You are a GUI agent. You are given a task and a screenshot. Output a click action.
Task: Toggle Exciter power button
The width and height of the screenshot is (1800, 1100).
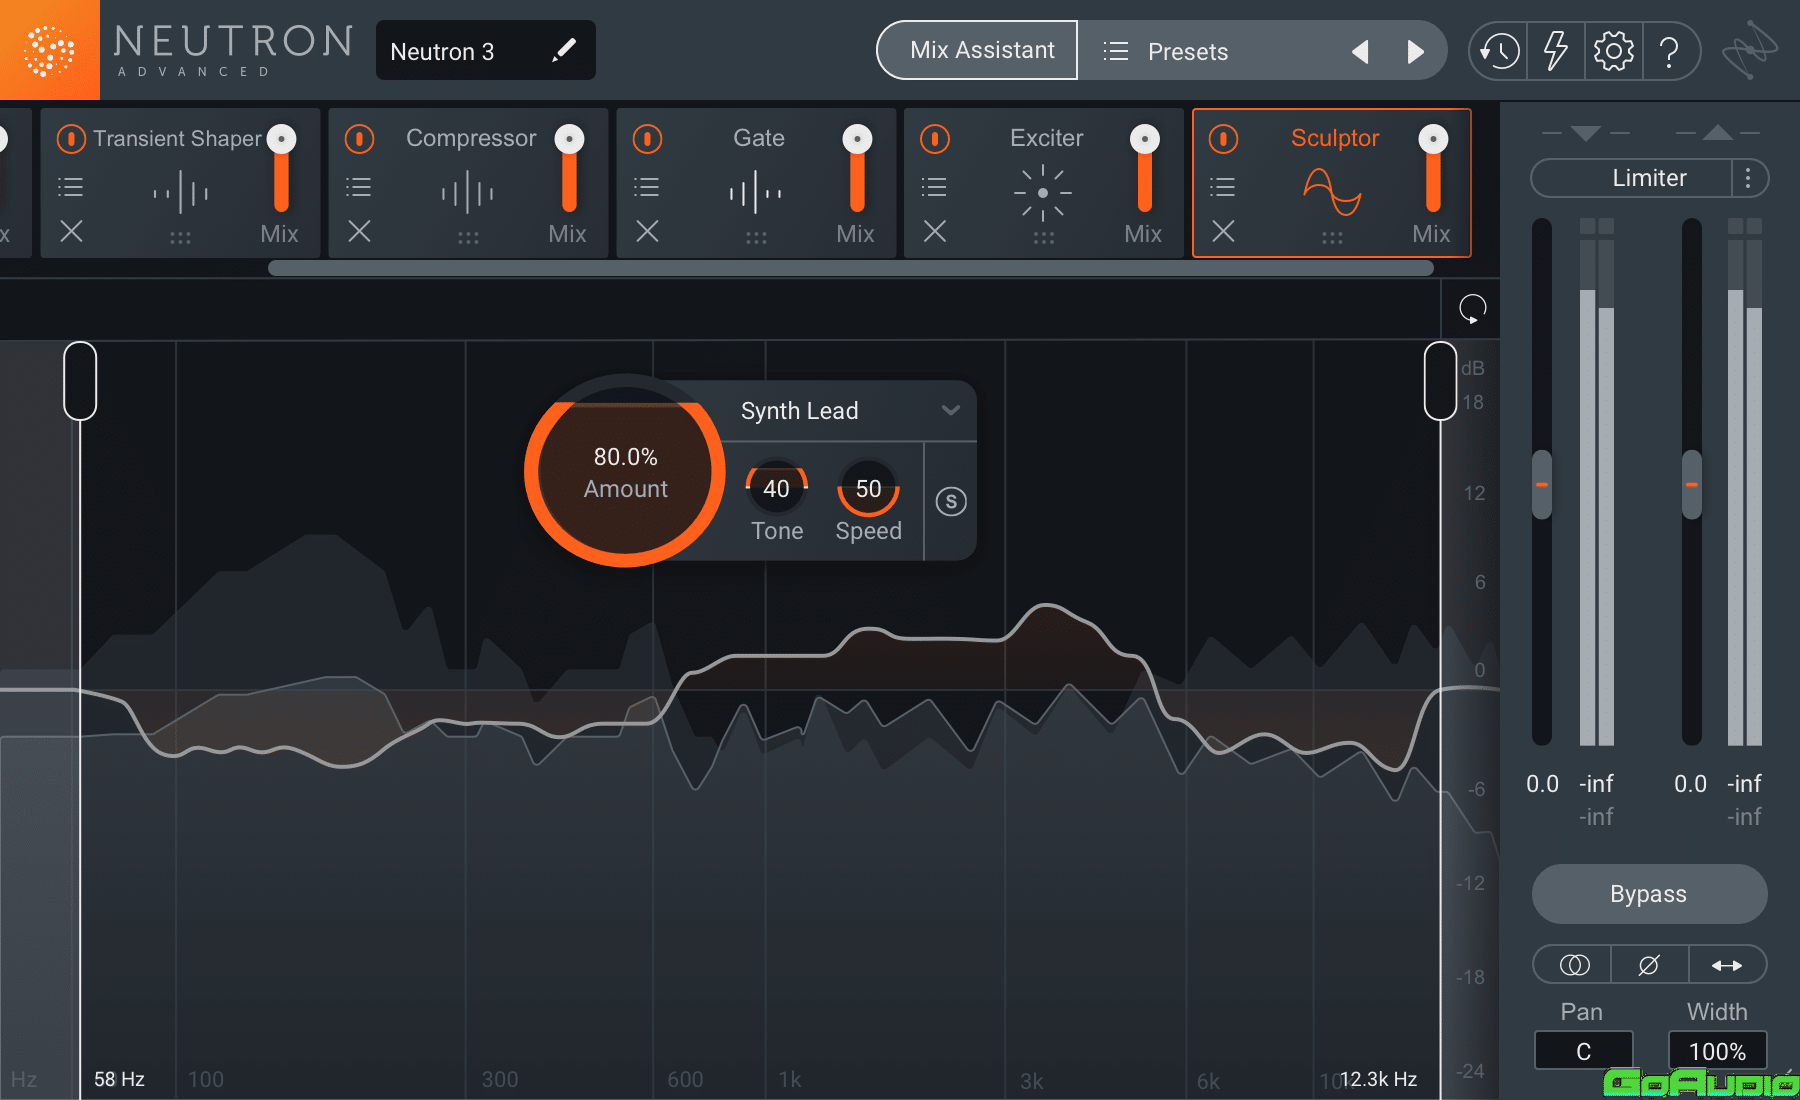point(935,138)
